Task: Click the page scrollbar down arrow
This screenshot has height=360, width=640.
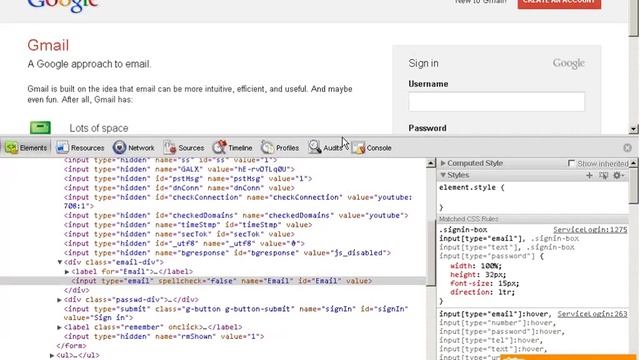Action: [x=633, y=129]
